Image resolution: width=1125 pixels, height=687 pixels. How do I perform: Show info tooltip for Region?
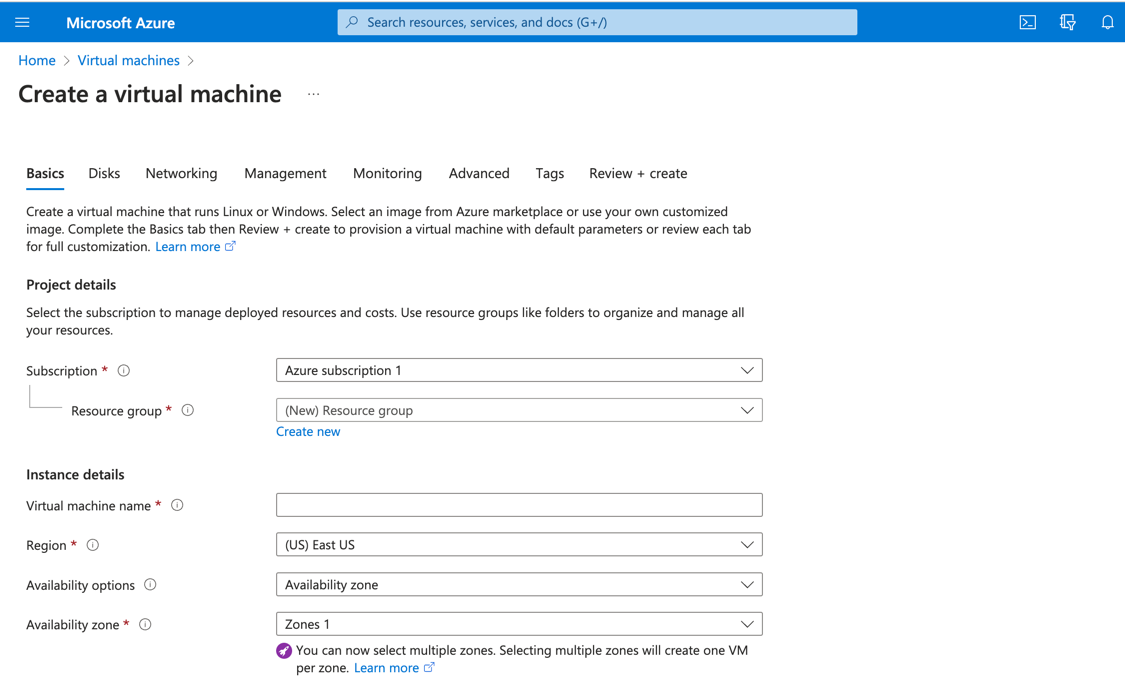pyautogui.click(x=93, y=545)
